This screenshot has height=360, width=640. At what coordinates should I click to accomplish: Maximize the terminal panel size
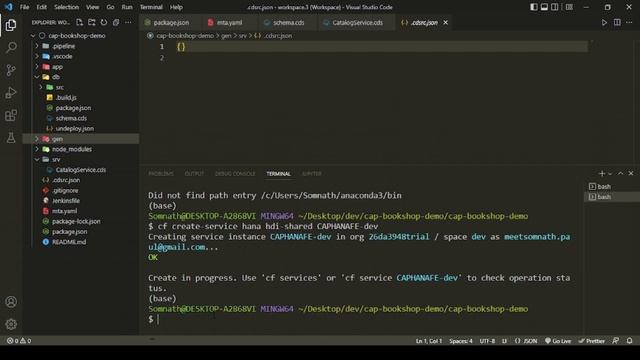(620, 173)
